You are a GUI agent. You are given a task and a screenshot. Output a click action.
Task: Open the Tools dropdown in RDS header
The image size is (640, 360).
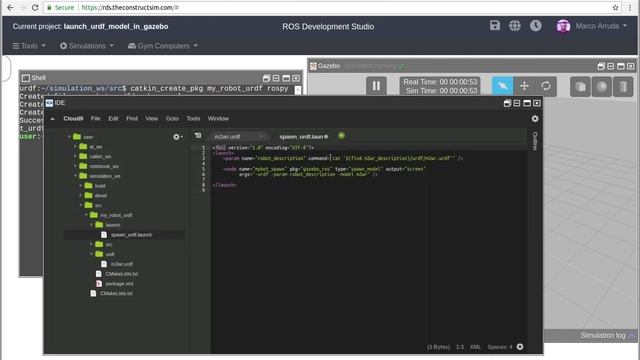(x=29, y=46)
